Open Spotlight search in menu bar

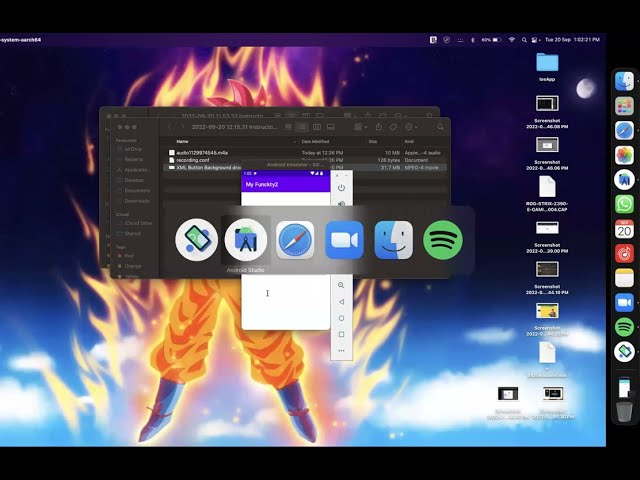pos(524,40)
